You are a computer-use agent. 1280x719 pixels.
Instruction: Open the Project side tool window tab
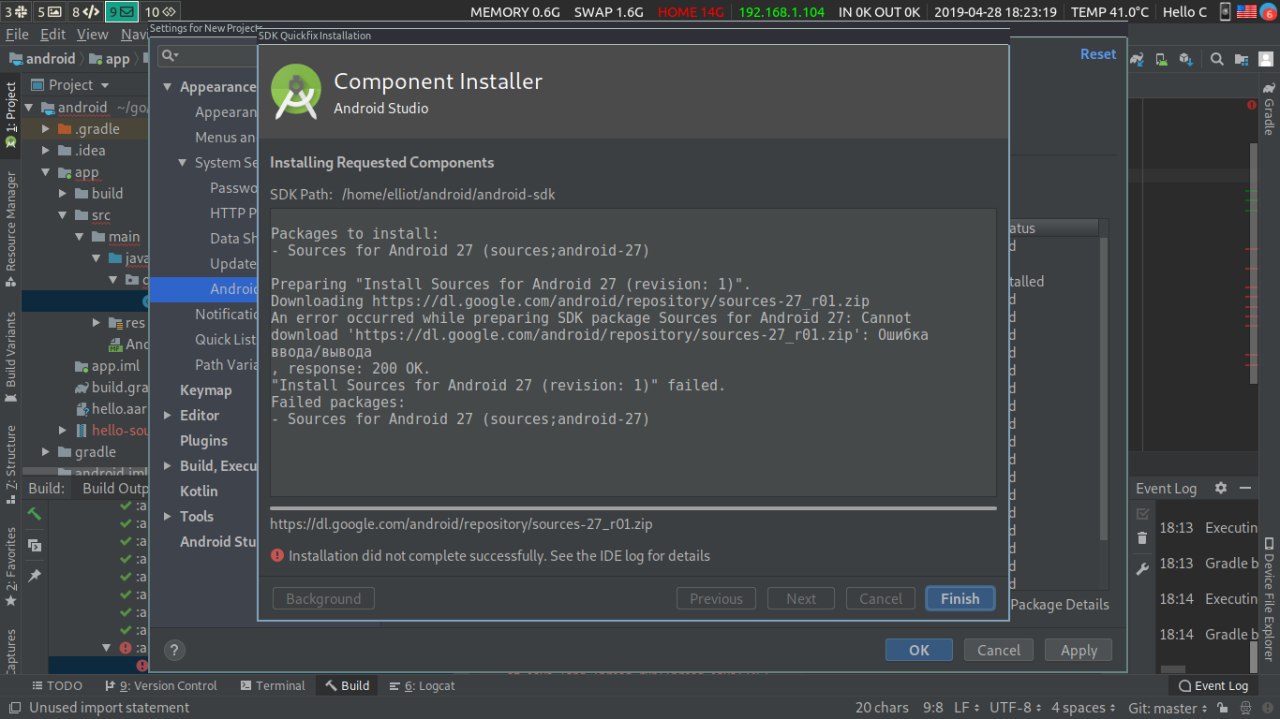tap(11, 115)
